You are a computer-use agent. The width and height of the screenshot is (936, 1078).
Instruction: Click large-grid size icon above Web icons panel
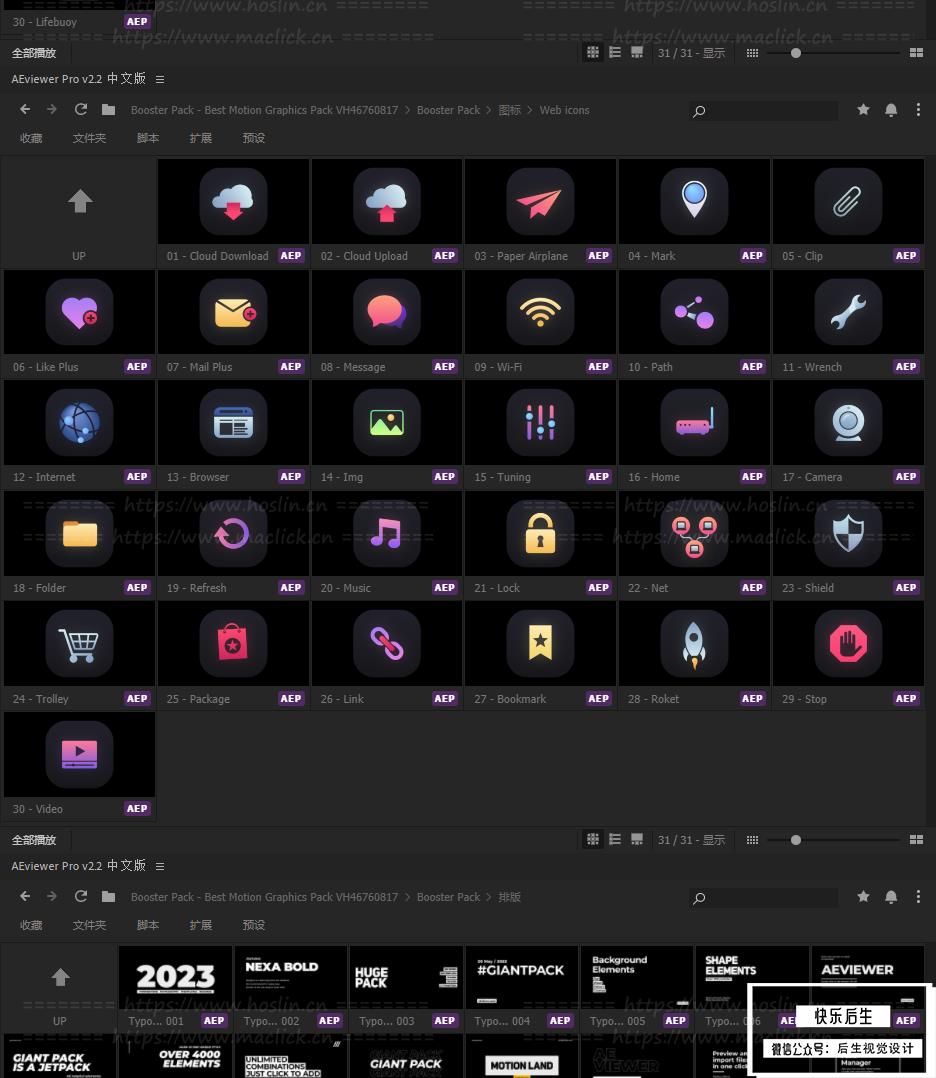click(x=916, y=52)
